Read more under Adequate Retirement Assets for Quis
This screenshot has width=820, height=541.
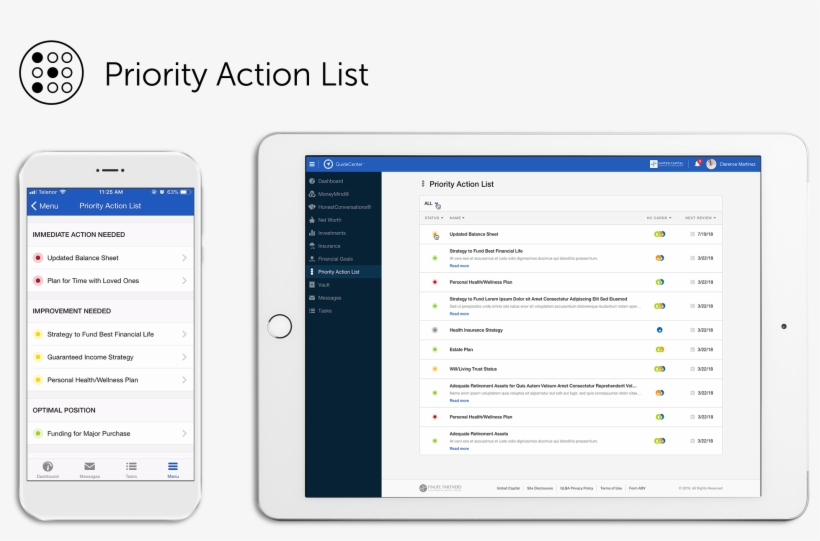coord(459,401)
